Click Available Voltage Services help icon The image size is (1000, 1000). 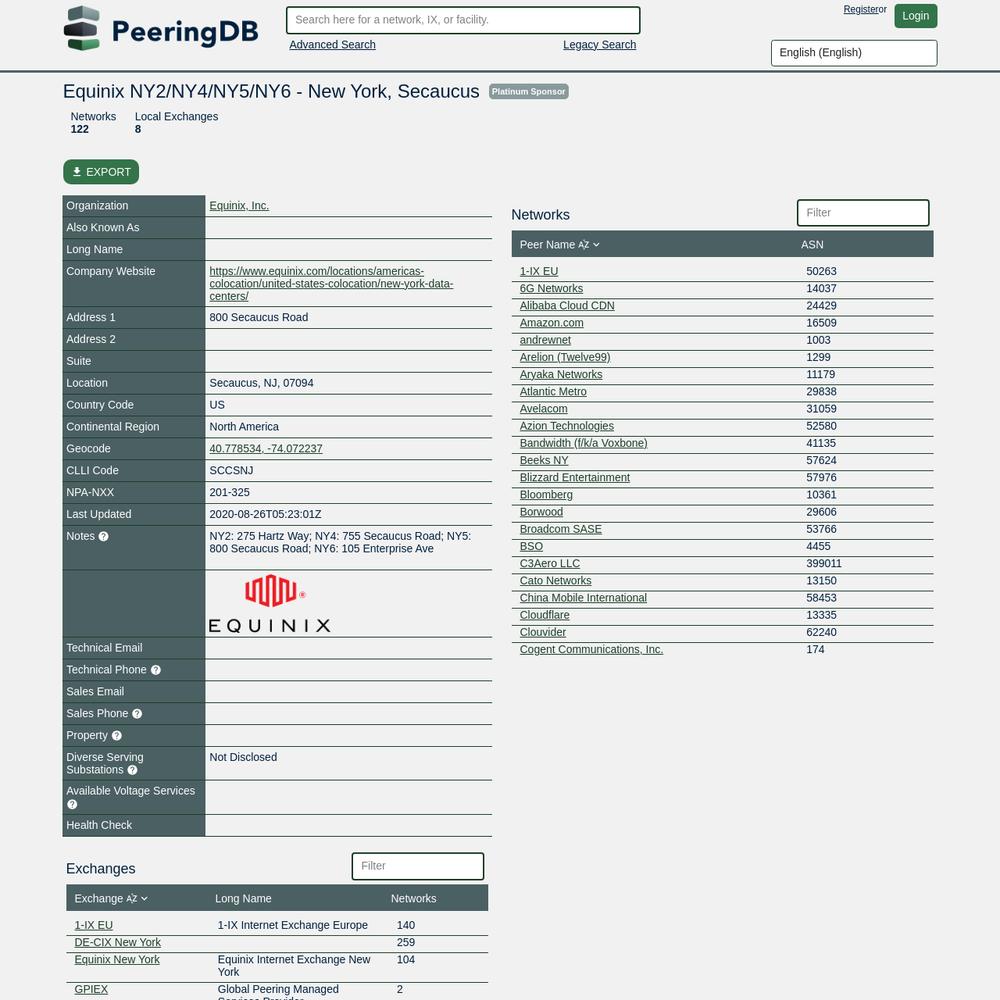pyautogui.click(x=72, y=805)
